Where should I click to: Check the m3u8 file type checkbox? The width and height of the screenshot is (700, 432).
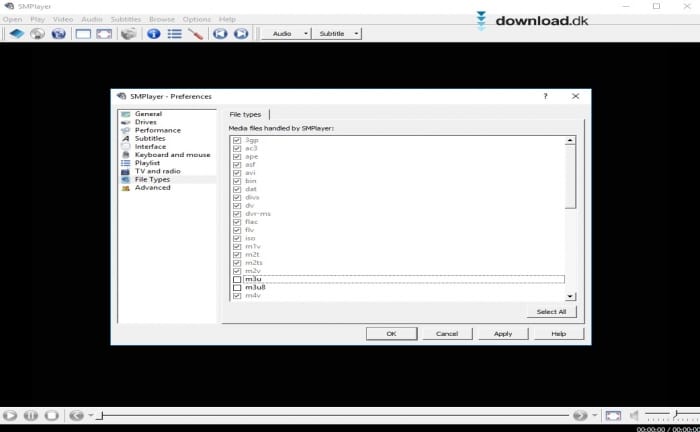pos(237,287)
